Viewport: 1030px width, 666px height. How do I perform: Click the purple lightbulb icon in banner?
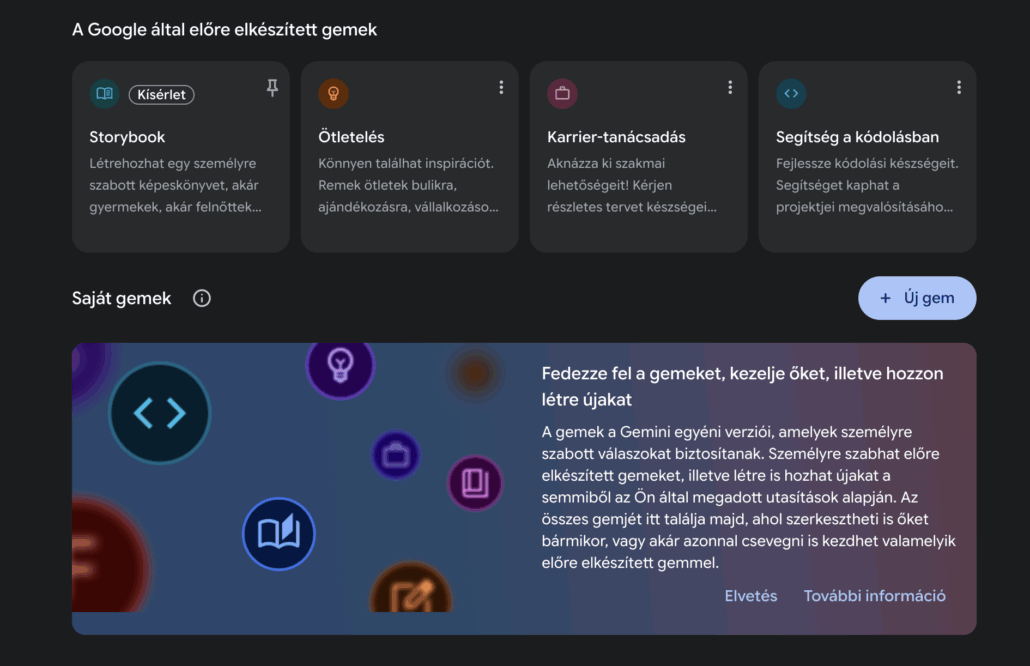coord(340,366)
